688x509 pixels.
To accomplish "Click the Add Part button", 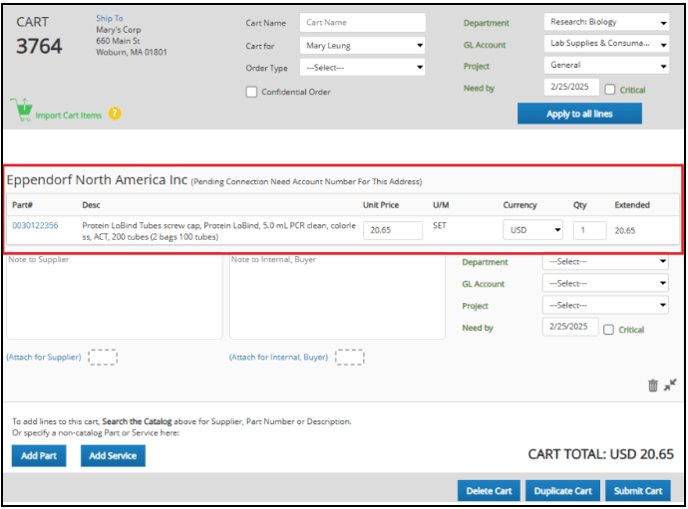I will 39,456.
